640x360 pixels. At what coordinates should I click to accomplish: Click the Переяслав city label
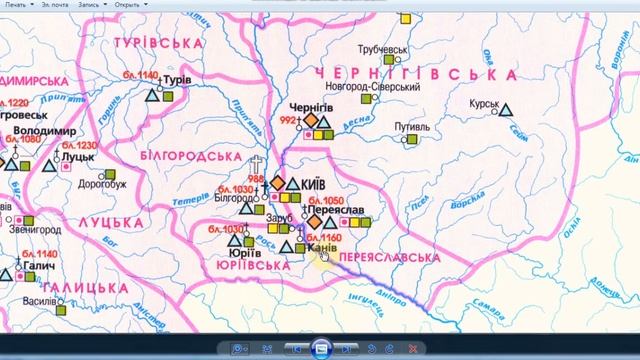coord(336,210)
